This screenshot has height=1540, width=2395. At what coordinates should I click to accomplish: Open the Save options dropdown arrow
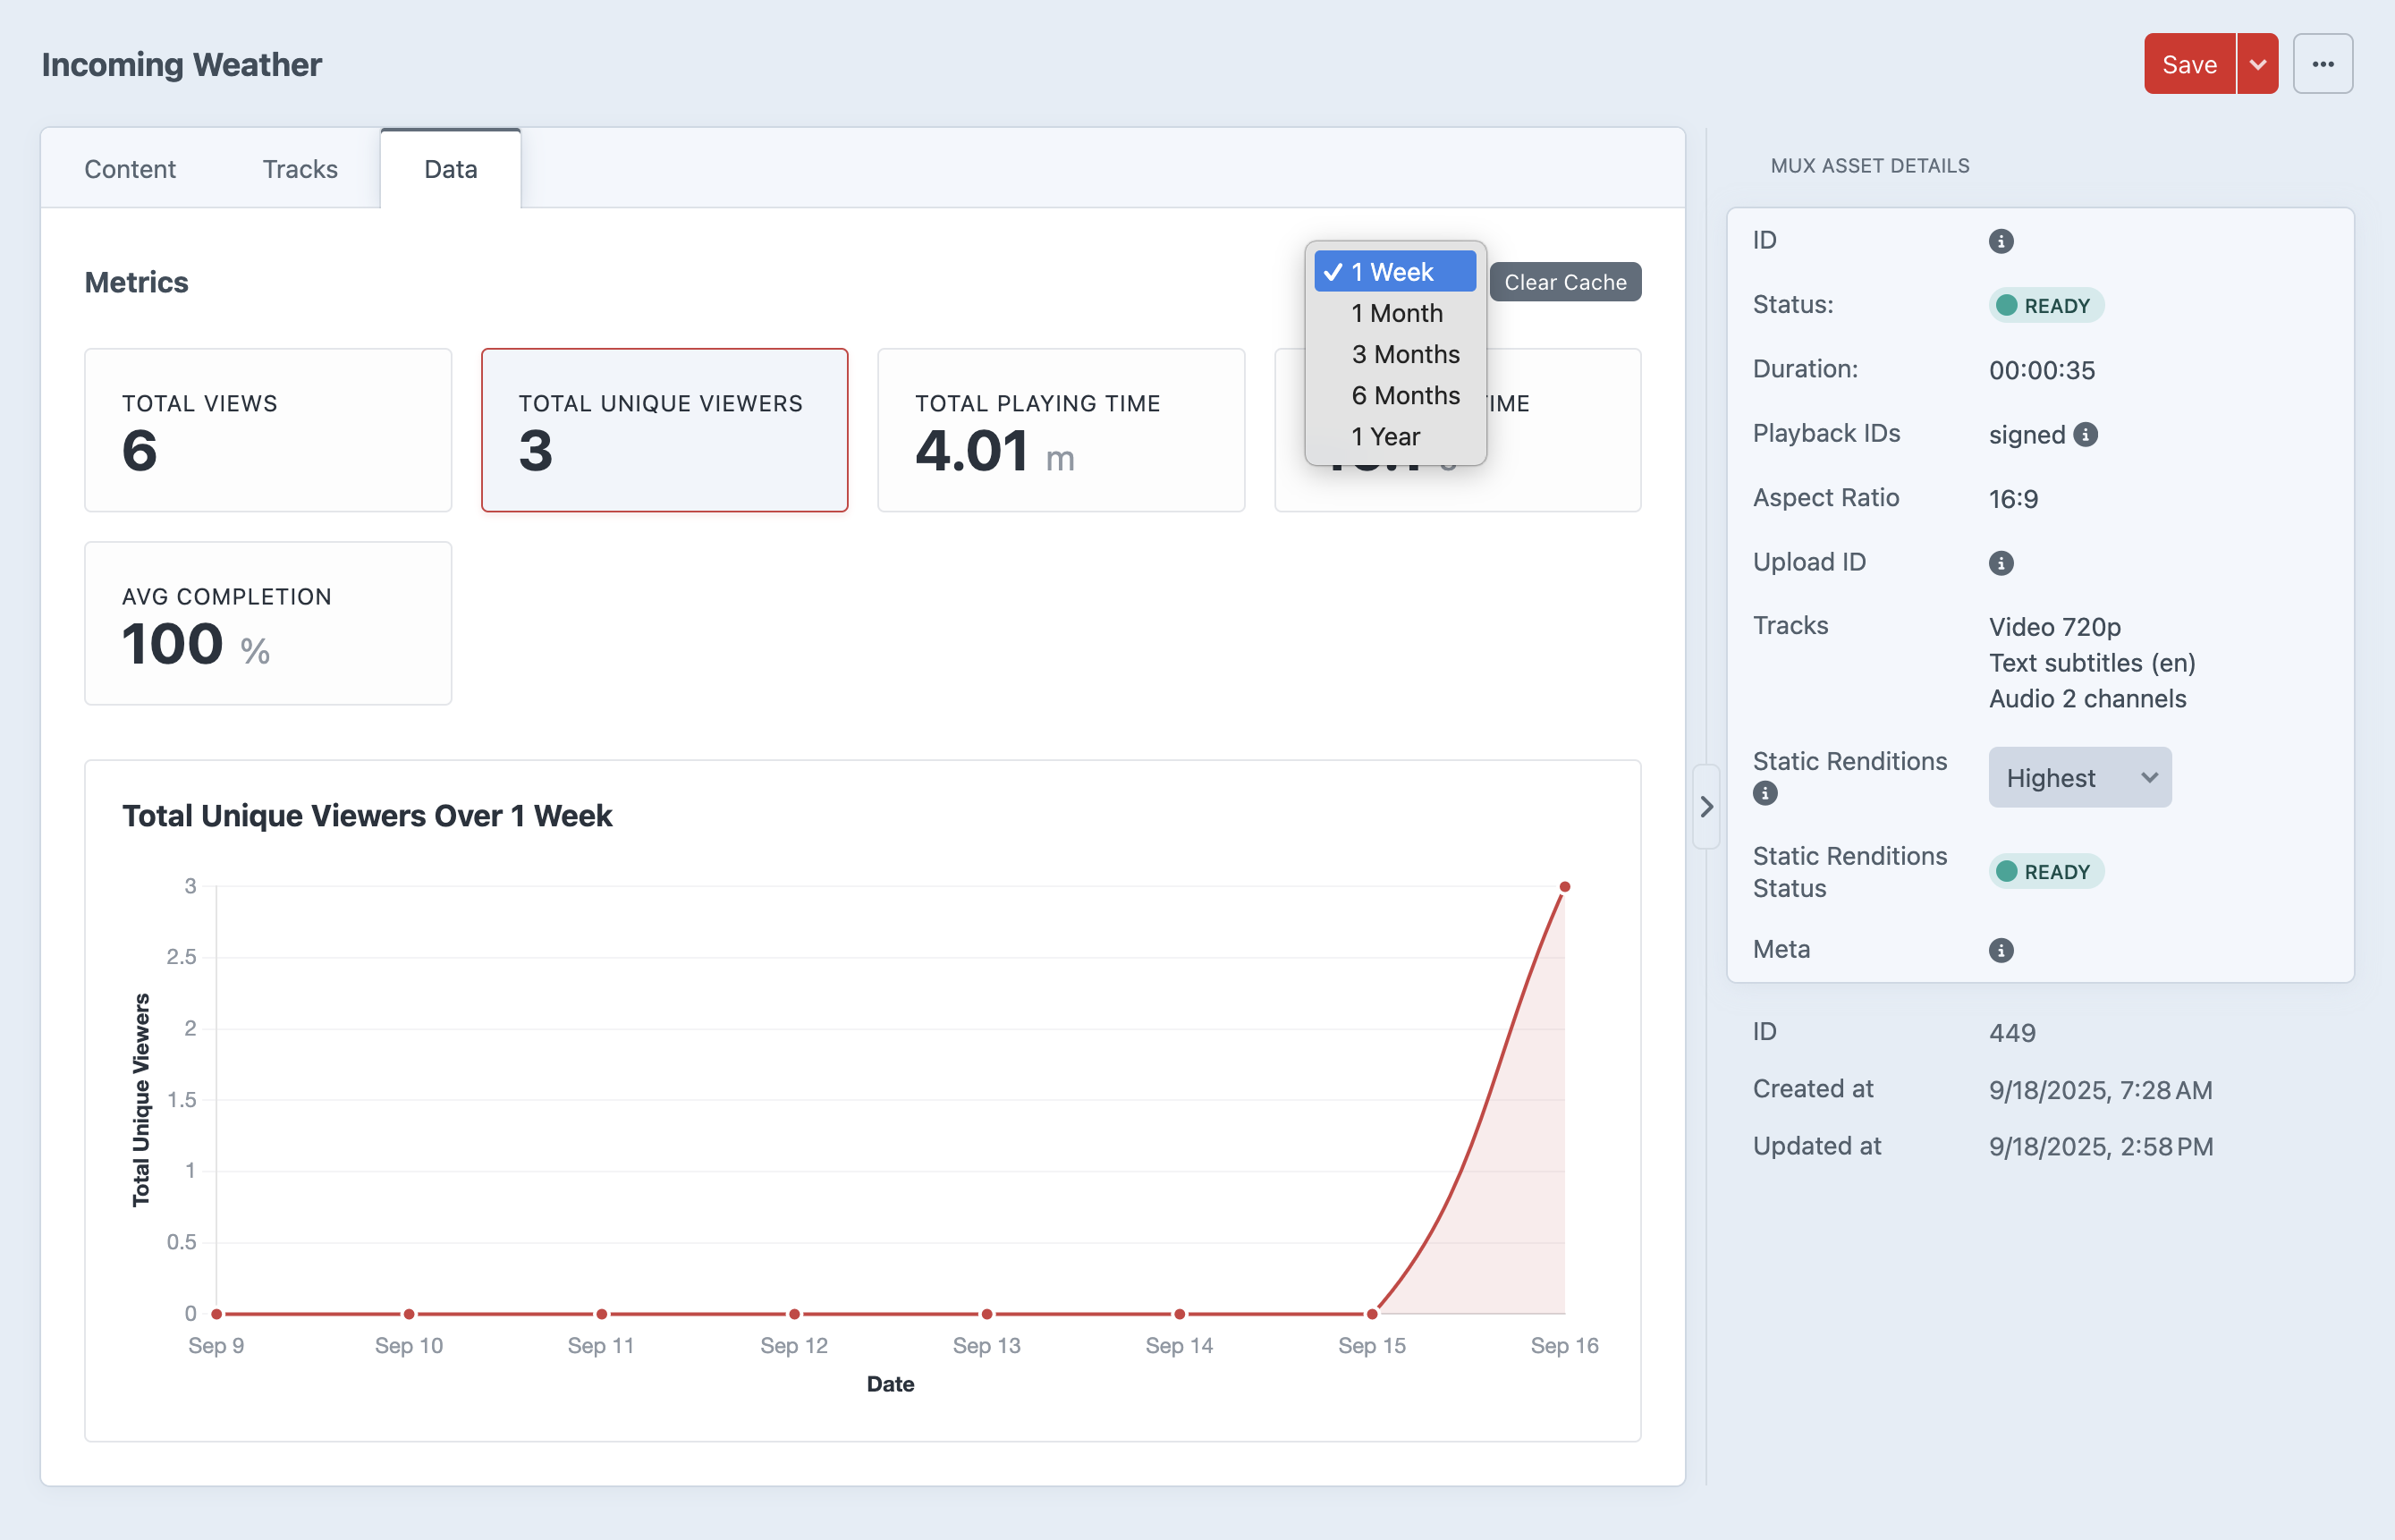click(x=2257, y=64)
